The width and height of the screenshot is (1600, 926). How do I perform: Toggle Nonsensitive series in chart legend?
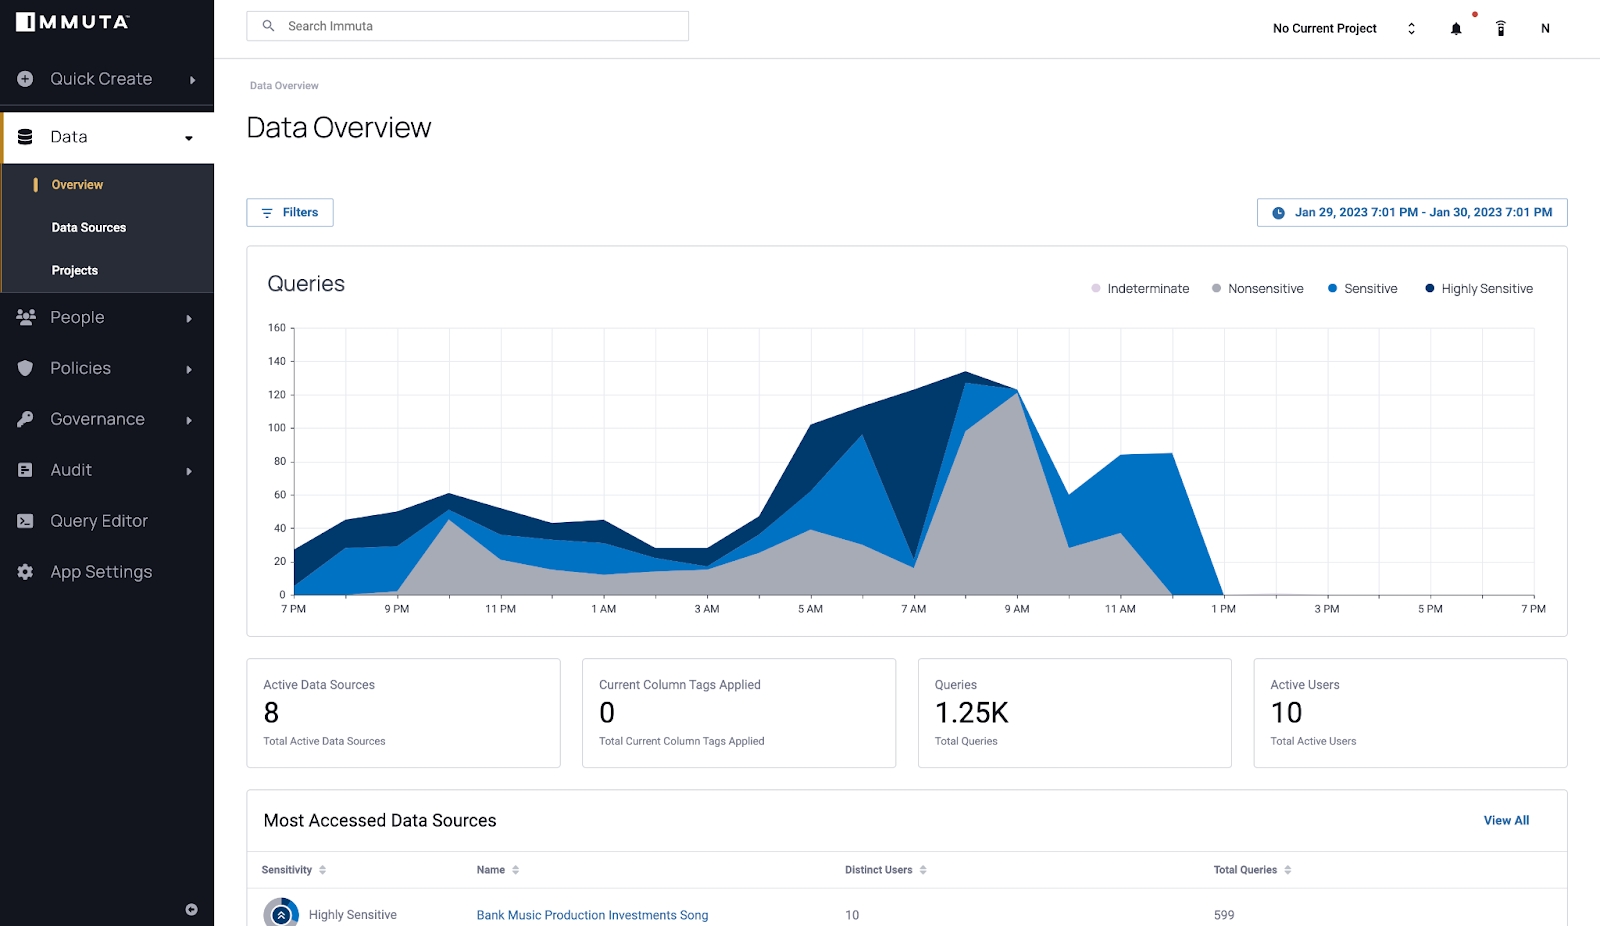tap(1257, 289)
